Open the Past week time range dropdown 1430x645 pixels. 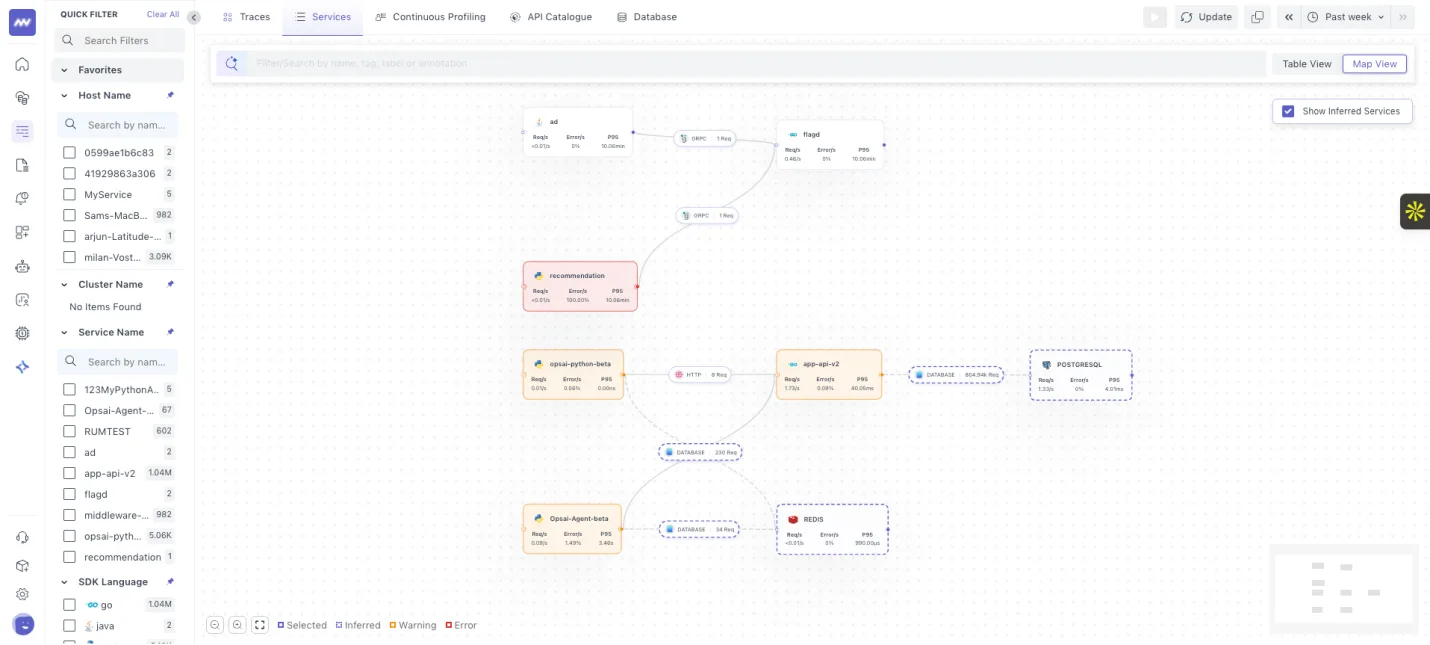(1346, 17)
